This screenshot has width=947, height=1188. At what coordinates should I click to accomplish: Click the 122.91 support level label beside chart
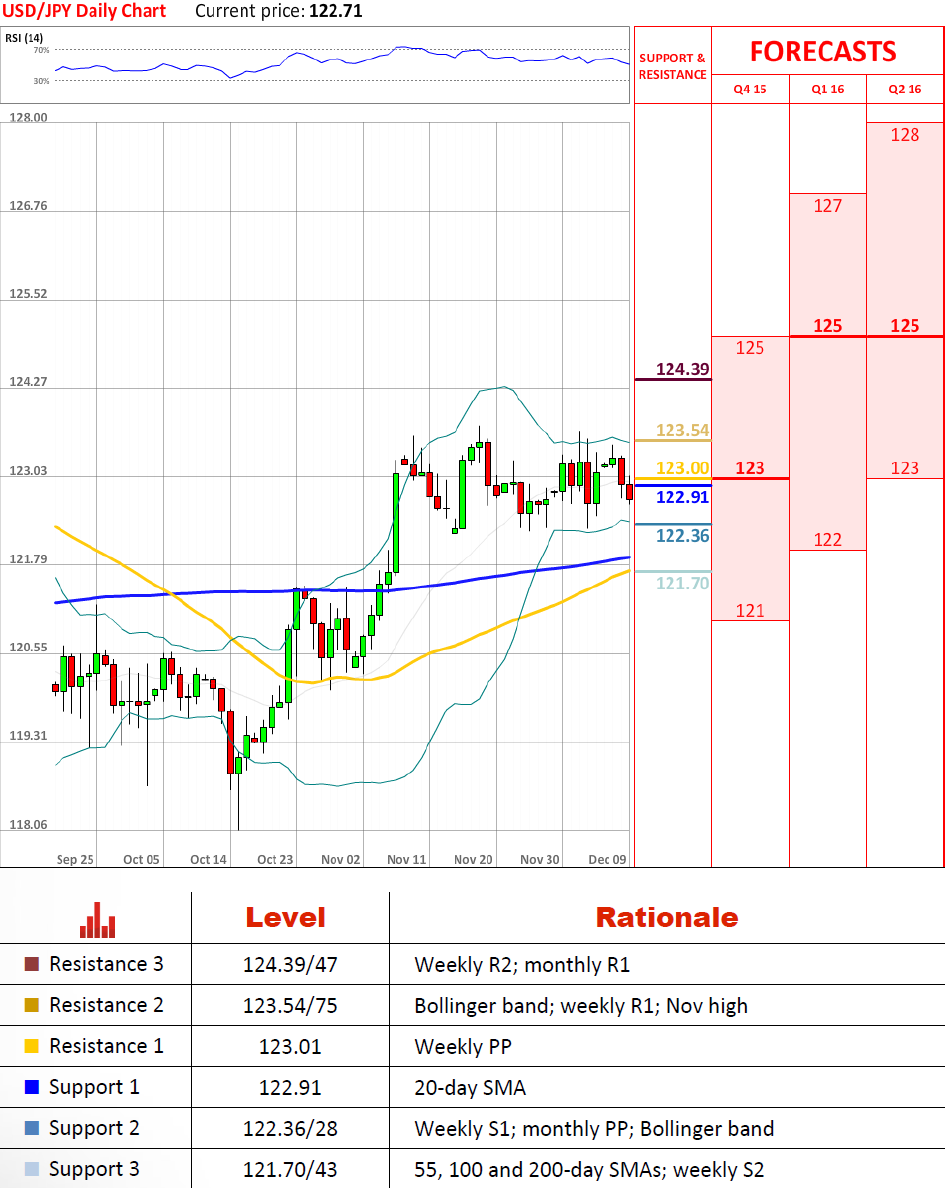pyautogui.click(x=682, y=497)
